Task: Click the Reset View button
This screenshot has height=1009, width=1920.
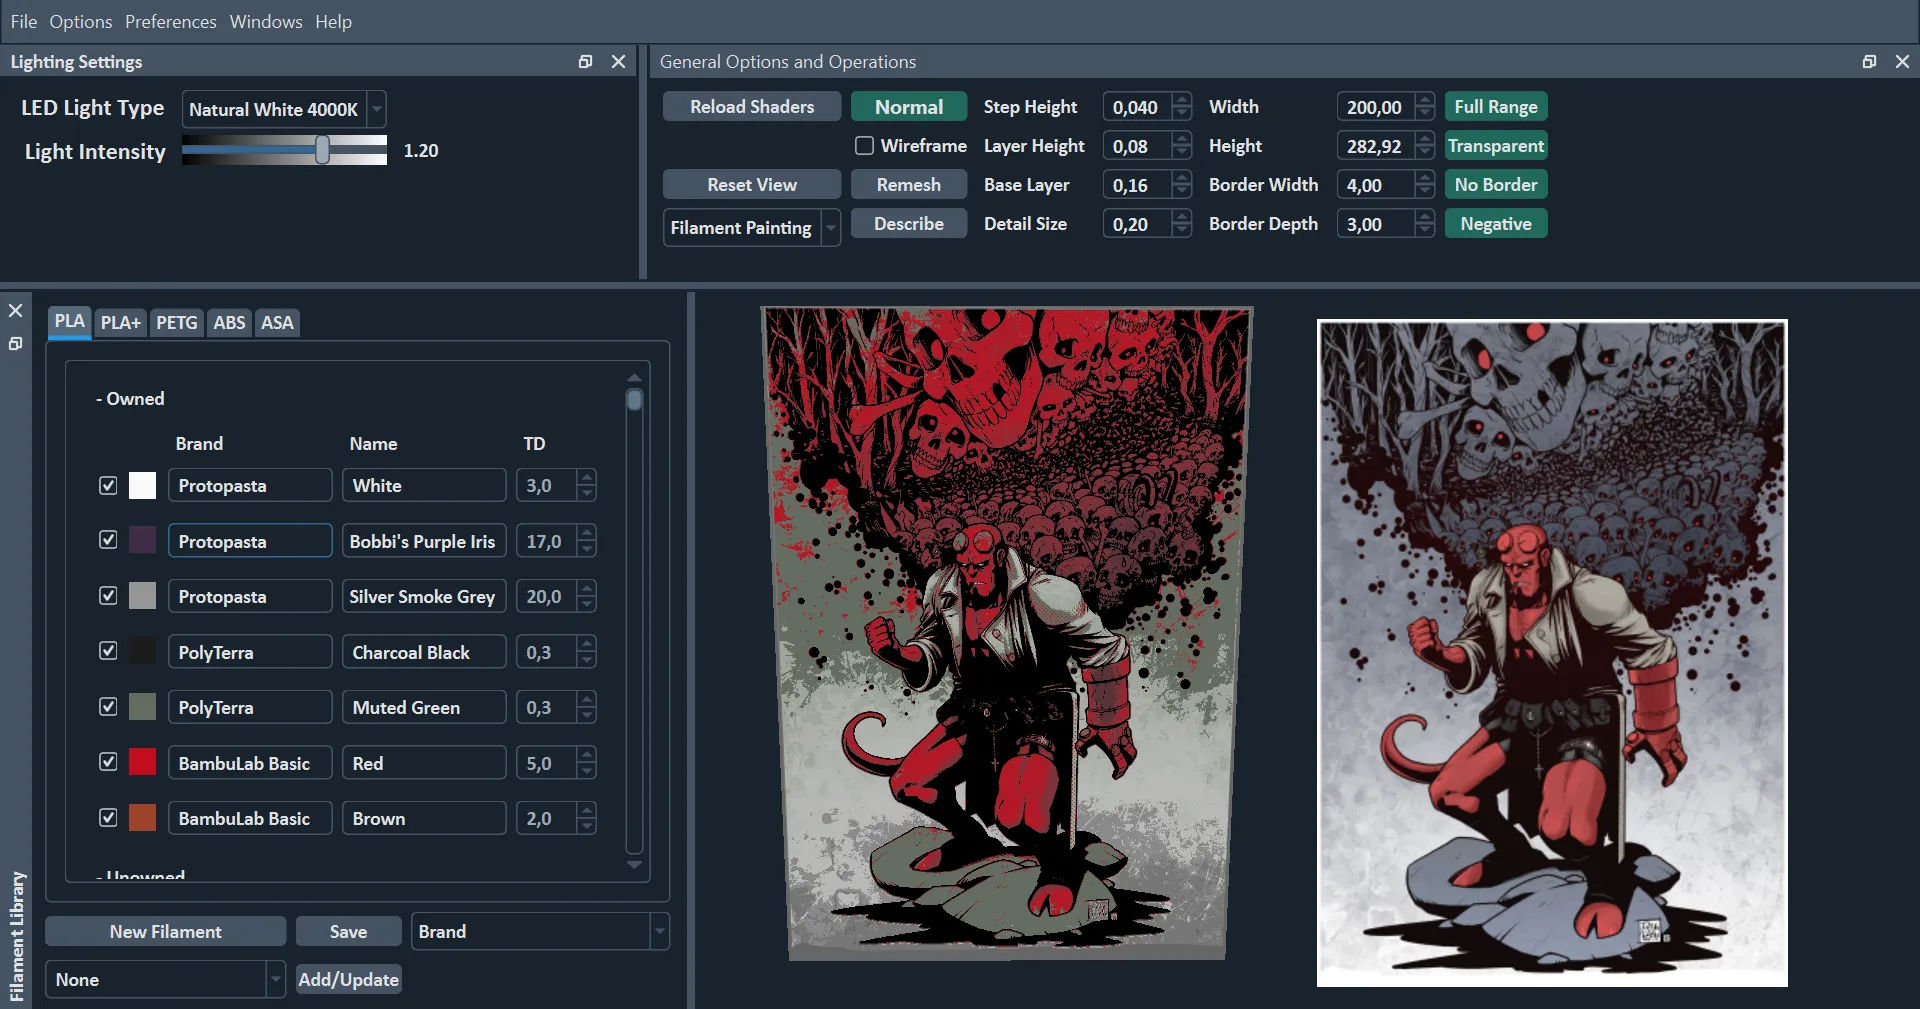Action: pos(752,185)
